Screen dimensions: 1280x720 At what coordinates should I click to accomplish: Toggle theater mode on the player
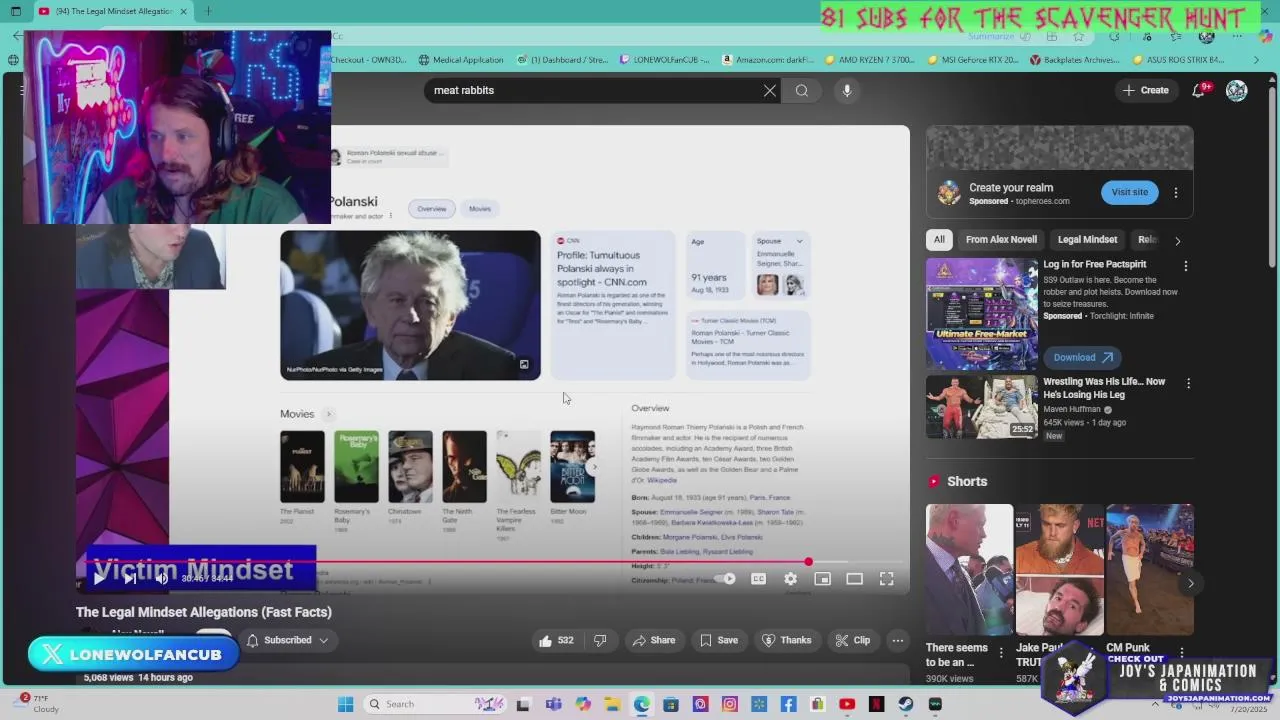pos(854,579)
